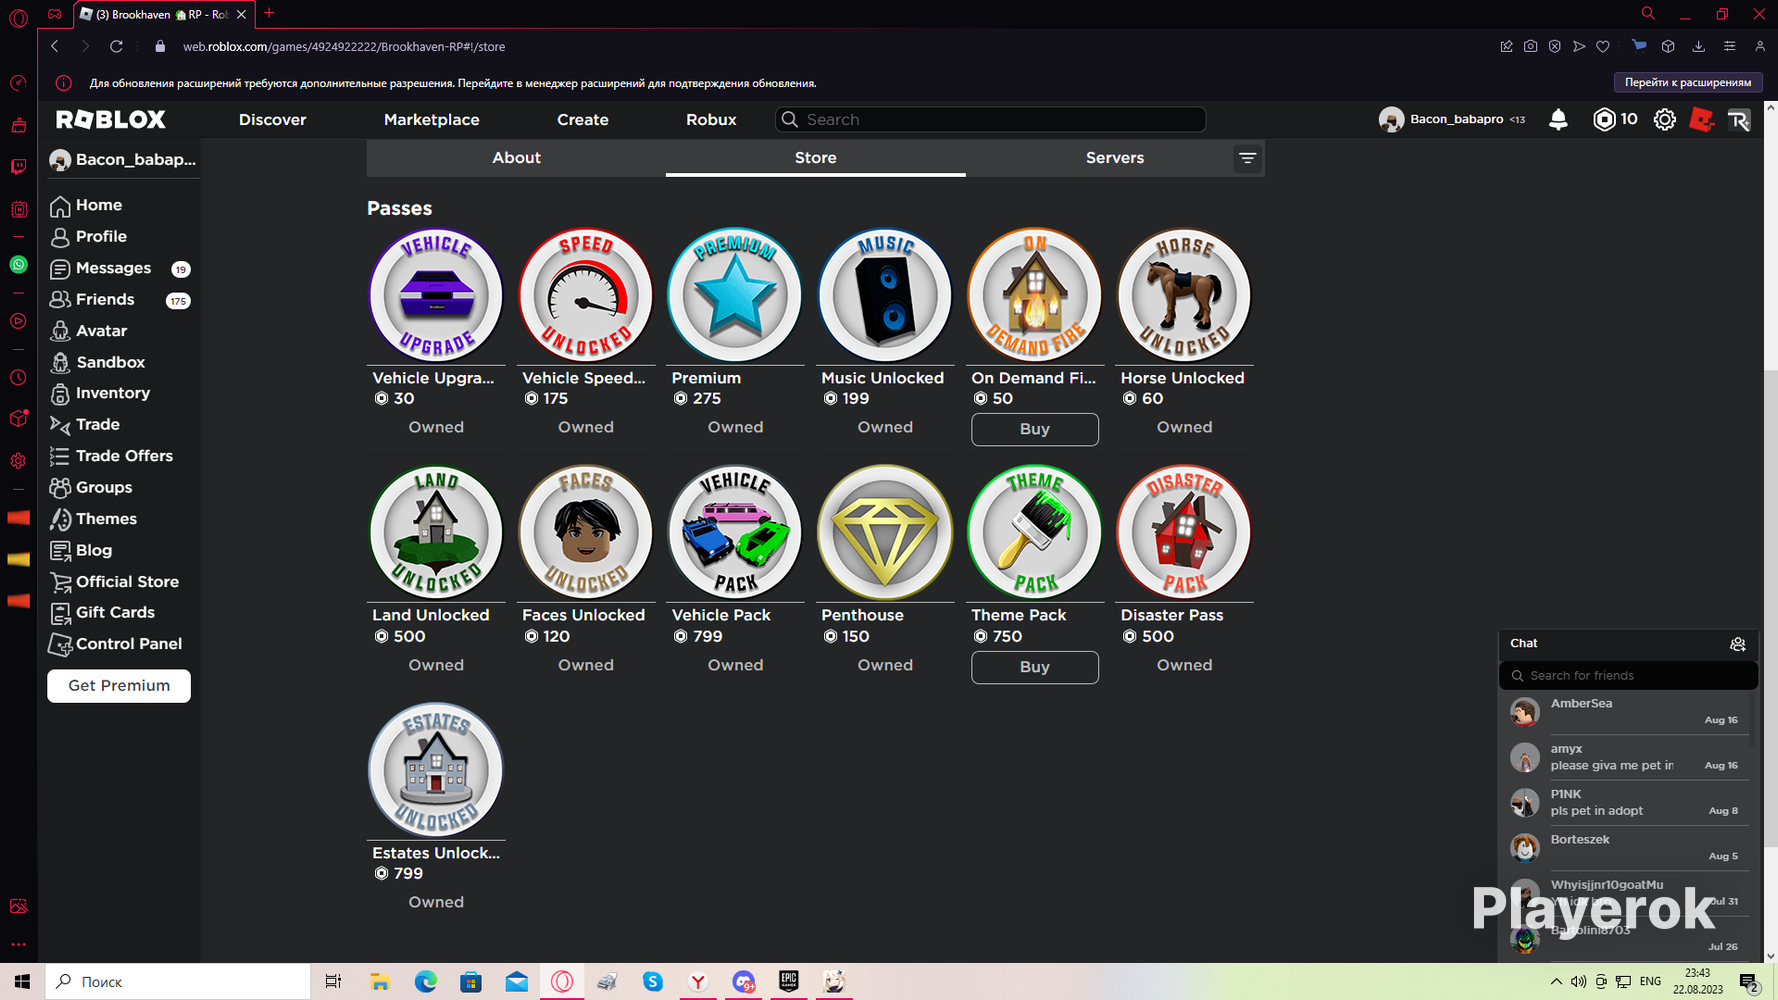Screen dimensions: 1778x1000
Task: Buy the On Demand Fire pass
Action: (x=1035, y=429)
